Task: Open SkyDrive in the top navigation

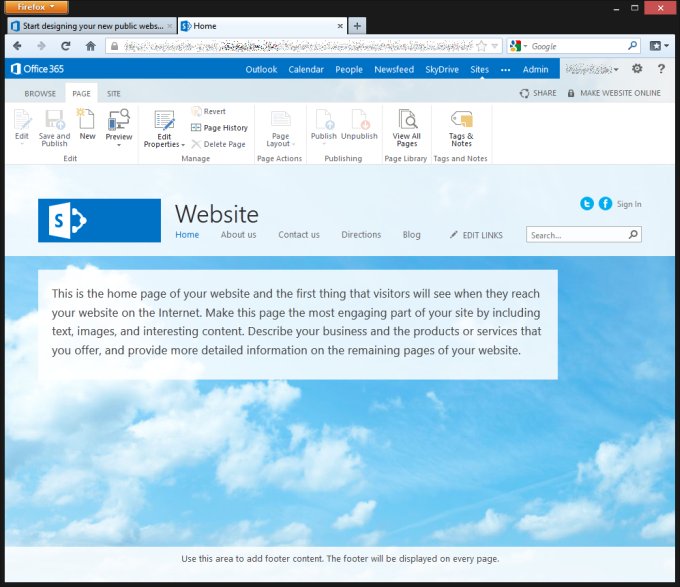Action: tap(441, 69)
